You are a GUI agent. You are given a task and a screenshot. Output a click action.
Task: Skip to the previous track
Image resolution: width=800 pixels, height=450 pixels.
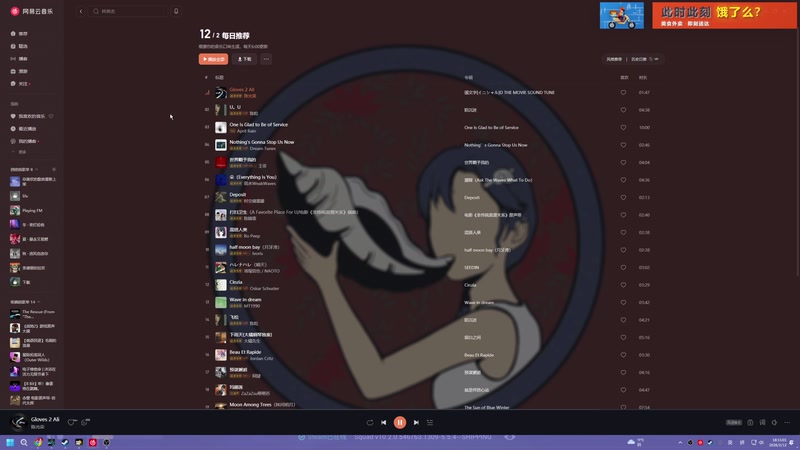coord(384,422)
